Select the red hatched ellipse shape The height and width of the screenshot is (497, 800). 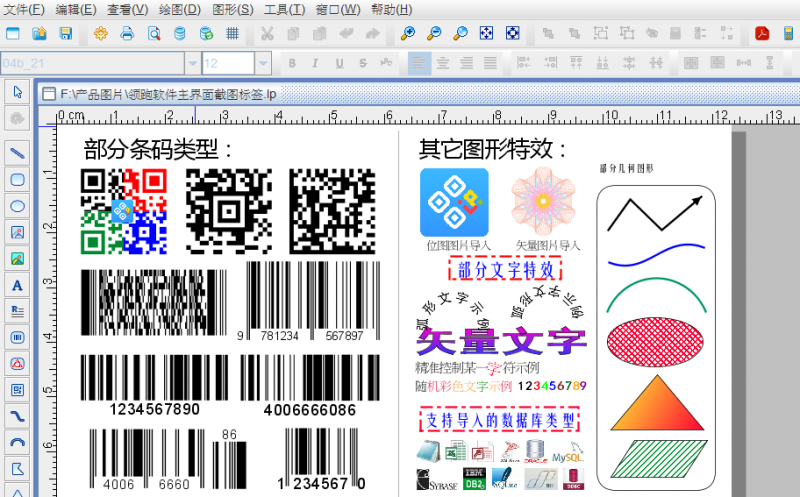pos(656,341)
